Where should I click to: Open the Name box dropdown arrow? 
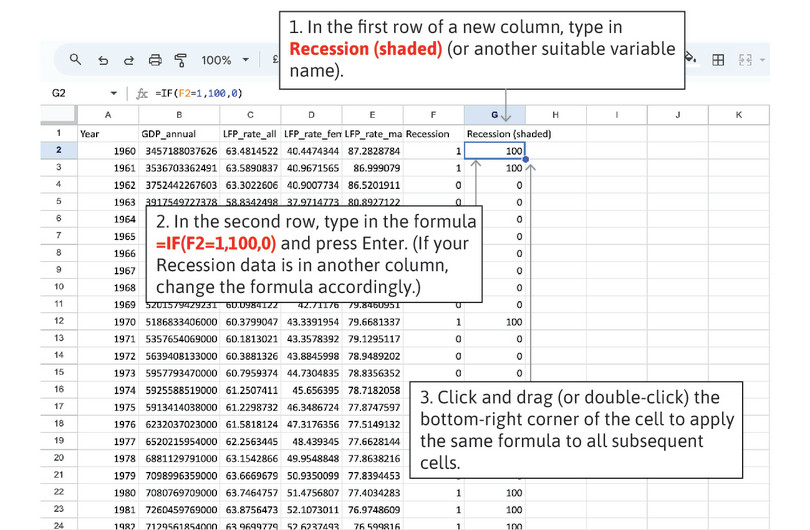pyautogui.click(x=113, y=93)
